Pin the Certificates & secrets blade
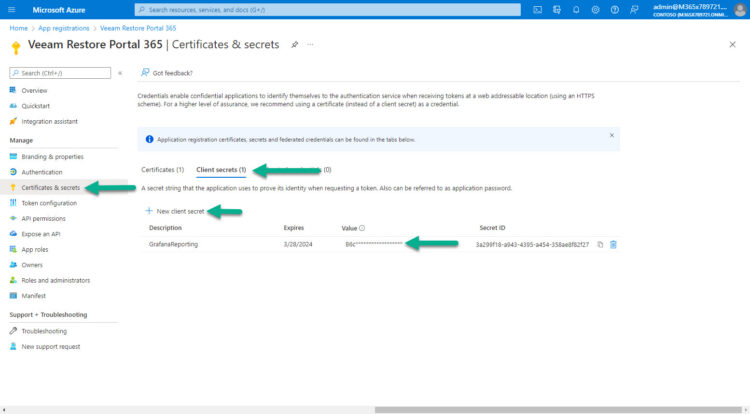This screenshot has height=414, width=750. 295,44
